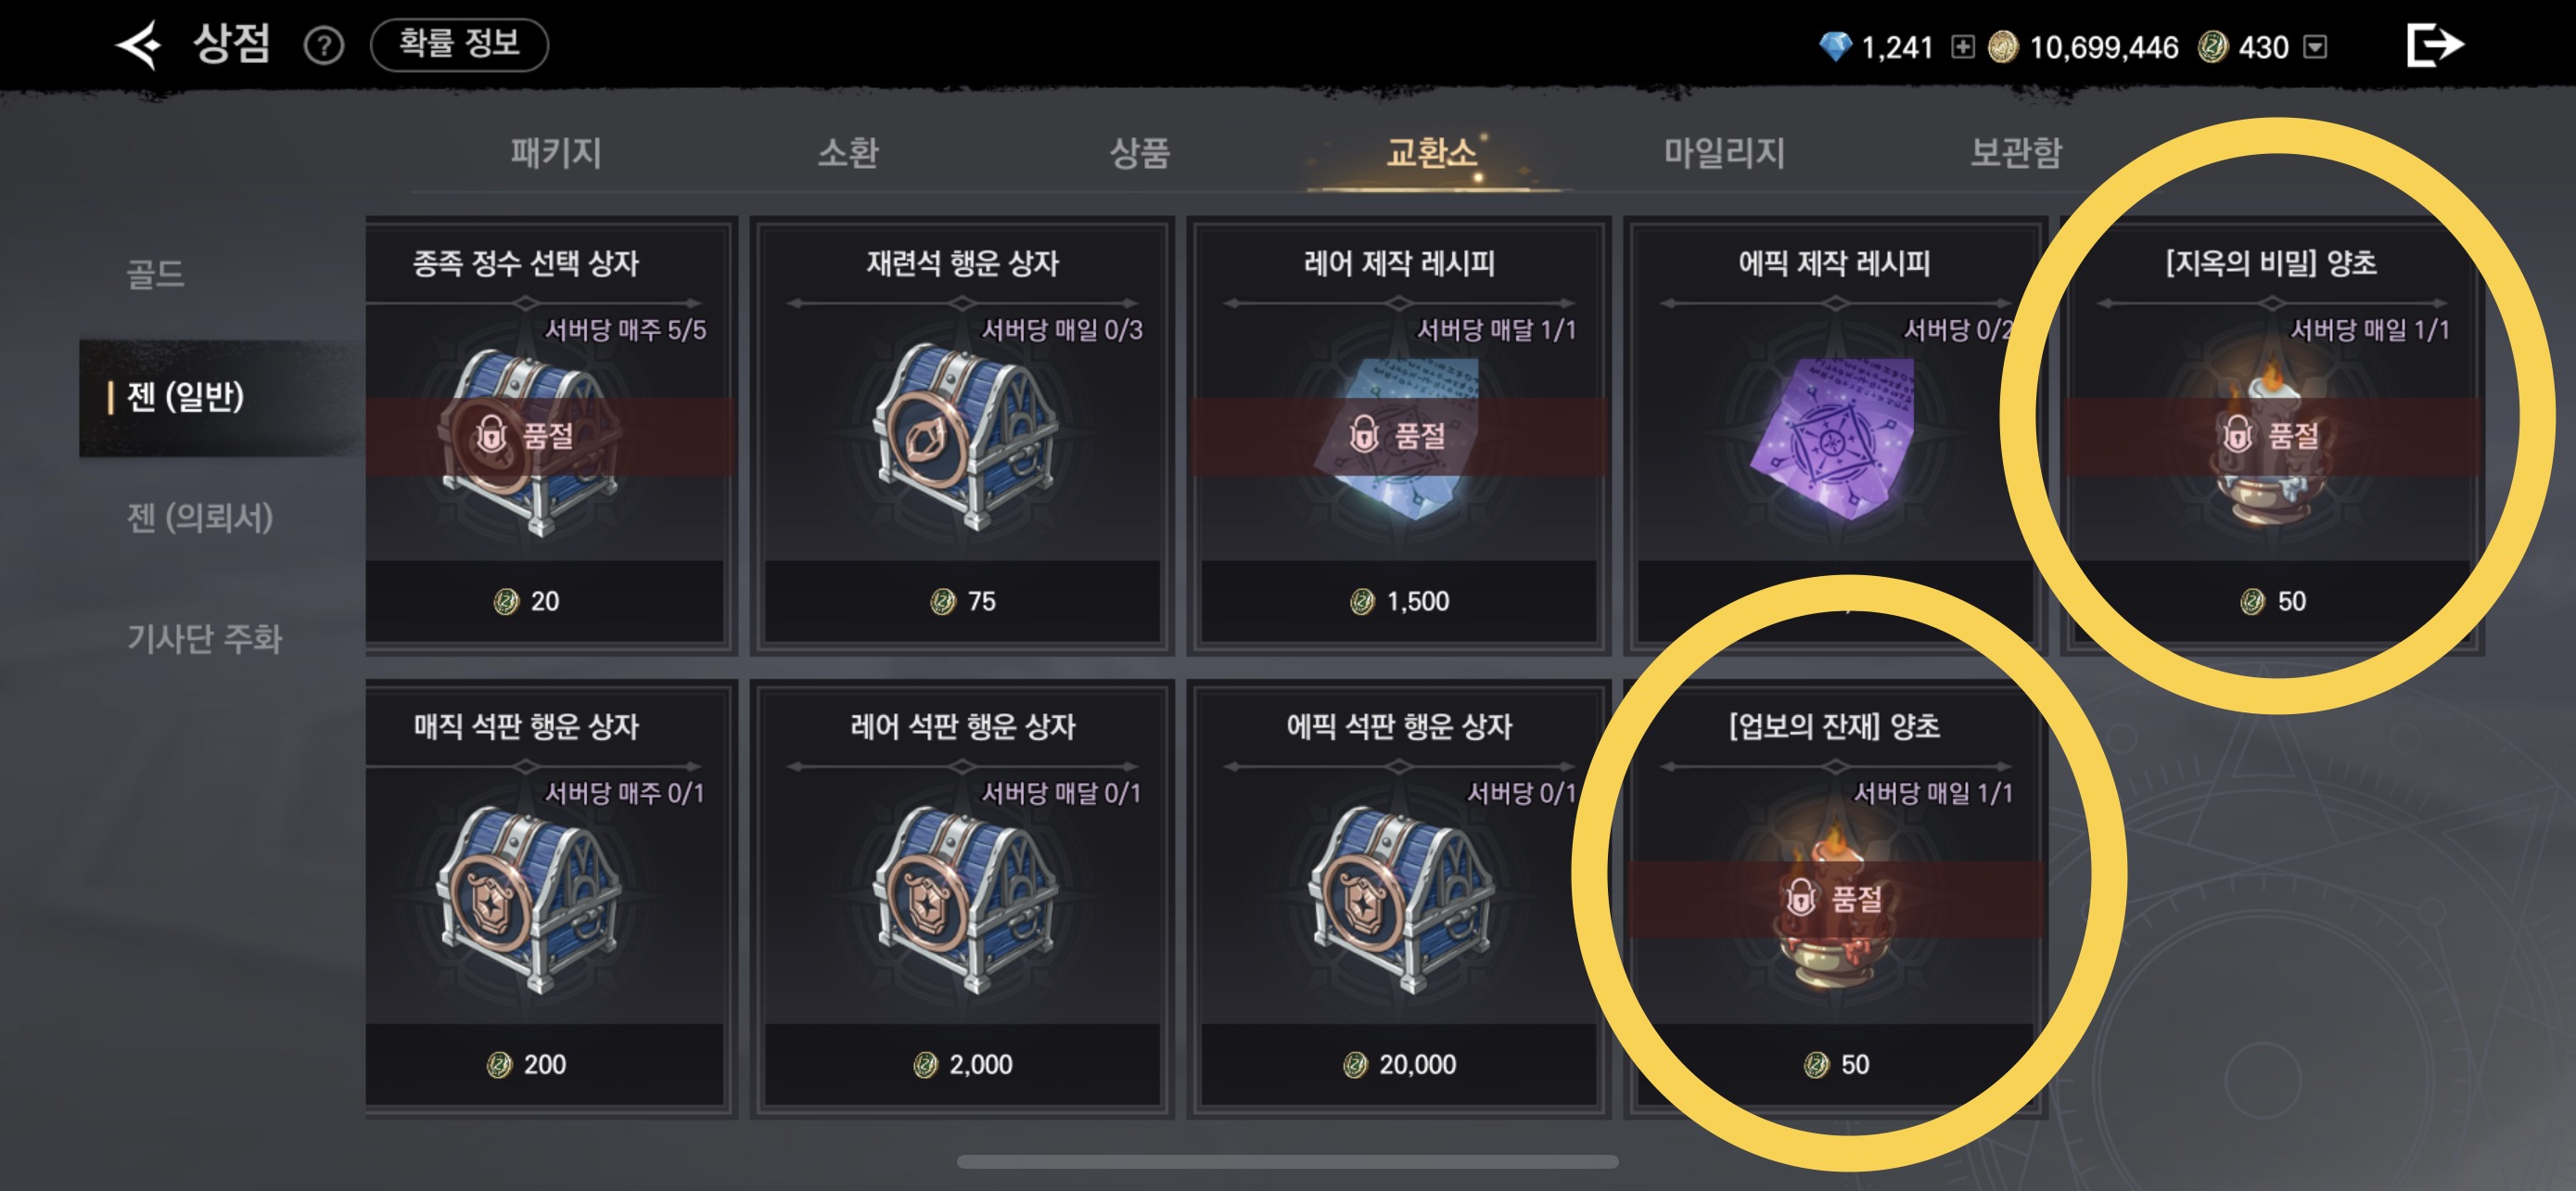Click the back arrow next to 상점

[x=139, y=45]
